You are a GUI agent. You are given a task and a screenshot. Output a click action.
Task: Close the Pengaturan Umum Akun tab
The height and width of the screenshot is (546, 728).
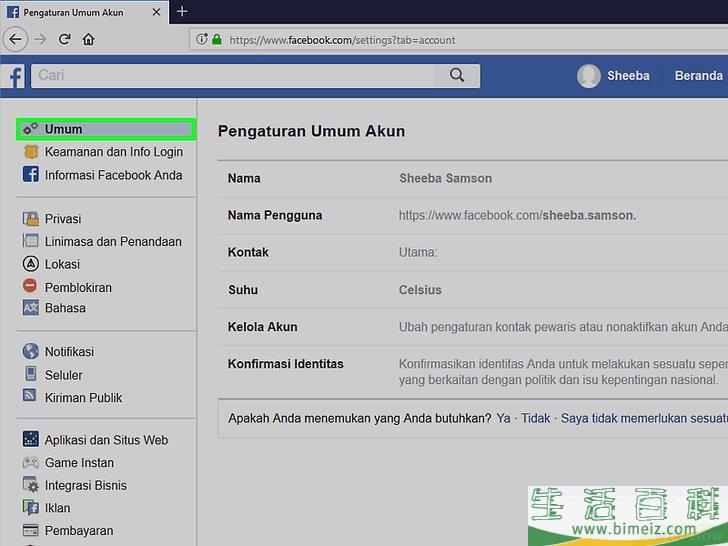pyautogui.click(x=156, y=12)
